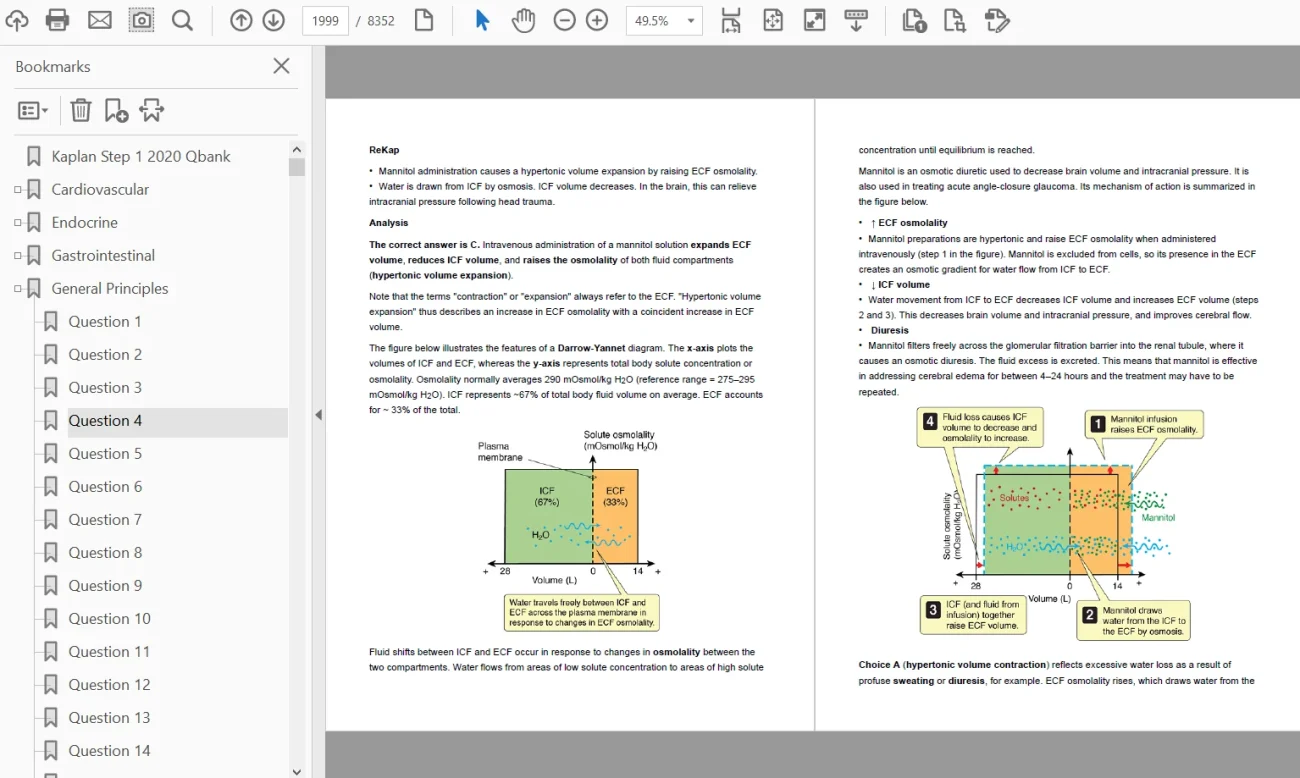Activate the hand pan tool

[524, 20]
